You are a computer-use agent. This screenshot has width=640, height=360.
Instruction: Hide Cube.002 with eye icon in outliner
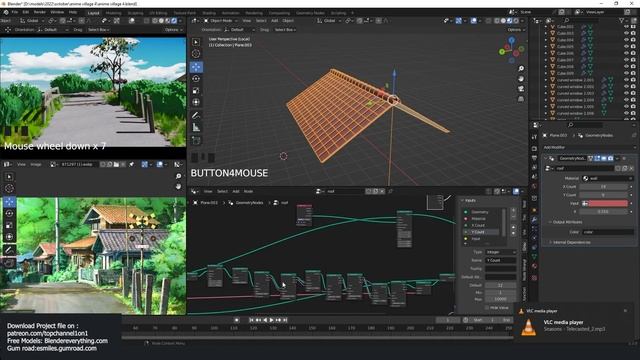626,27
